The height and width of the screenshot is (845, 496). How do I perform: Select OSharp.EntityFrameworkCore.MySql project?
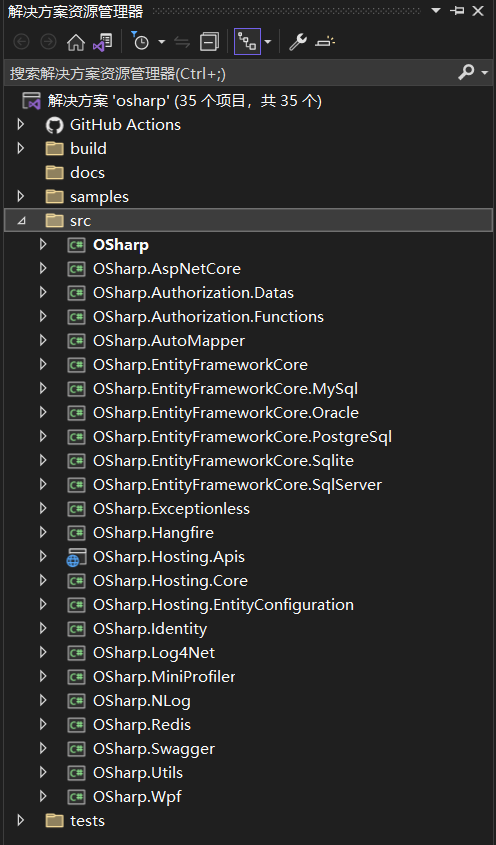(225, 389)
